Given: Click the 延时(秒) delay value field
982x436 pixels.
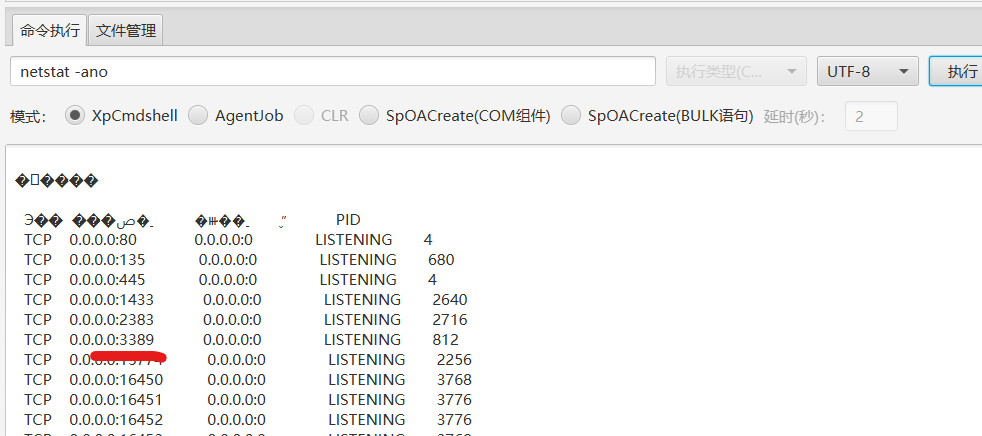Looking at the screenshot, I should (871, 116).
